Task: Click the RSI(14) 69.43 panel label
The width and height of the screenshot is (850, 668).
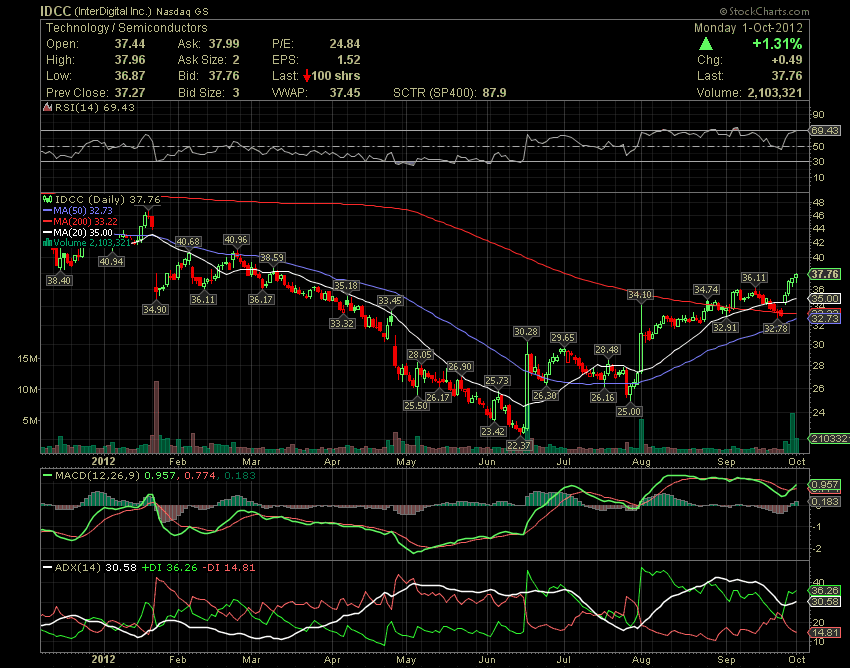Action: 95,107
